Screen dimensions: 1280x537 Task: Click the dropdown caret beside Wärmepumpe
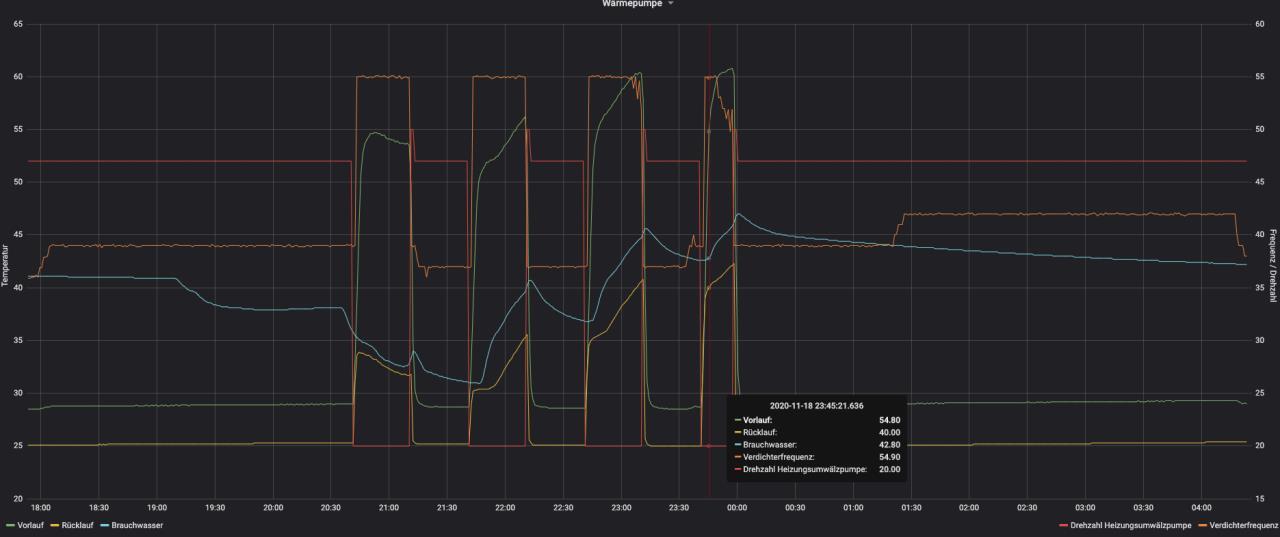(671, 4)
